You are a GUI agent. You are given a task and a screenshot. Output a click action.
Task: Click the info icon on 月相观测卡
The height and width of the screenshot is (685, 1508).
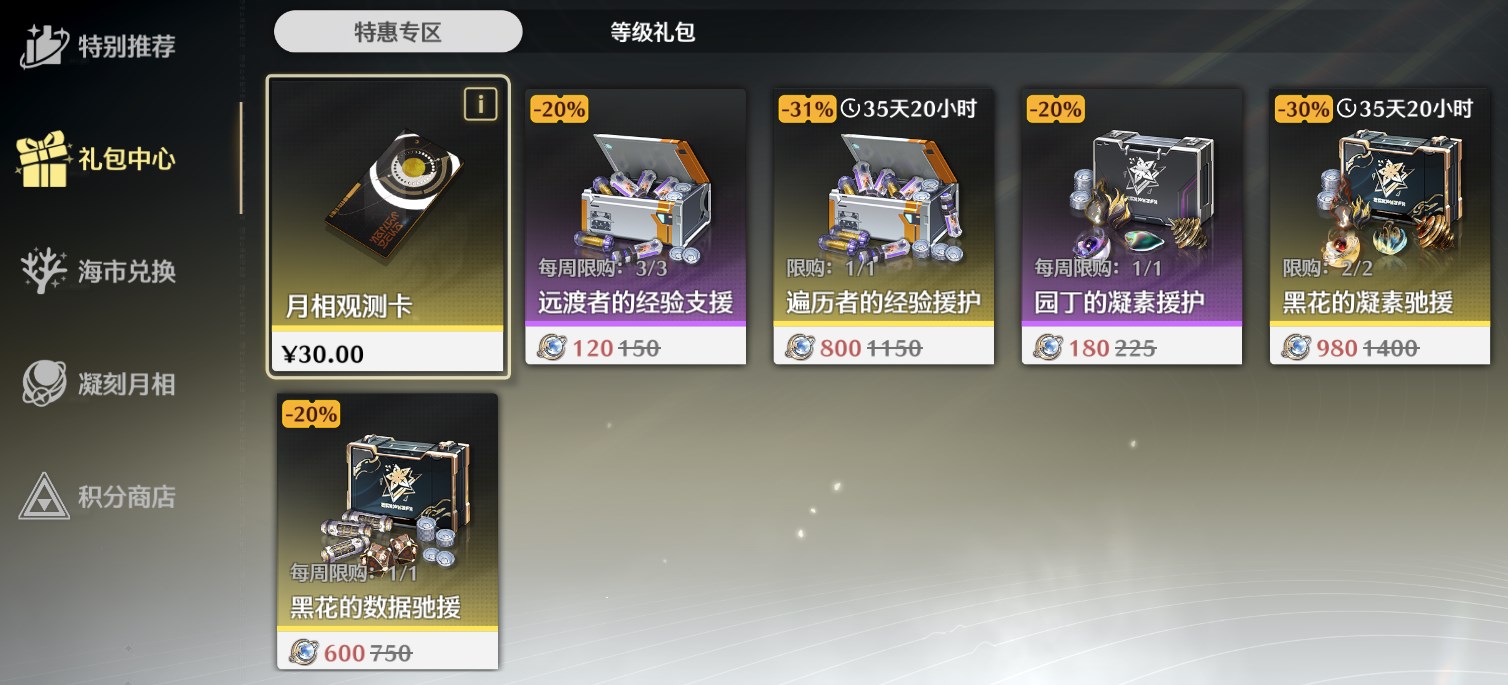pos(481,104)
